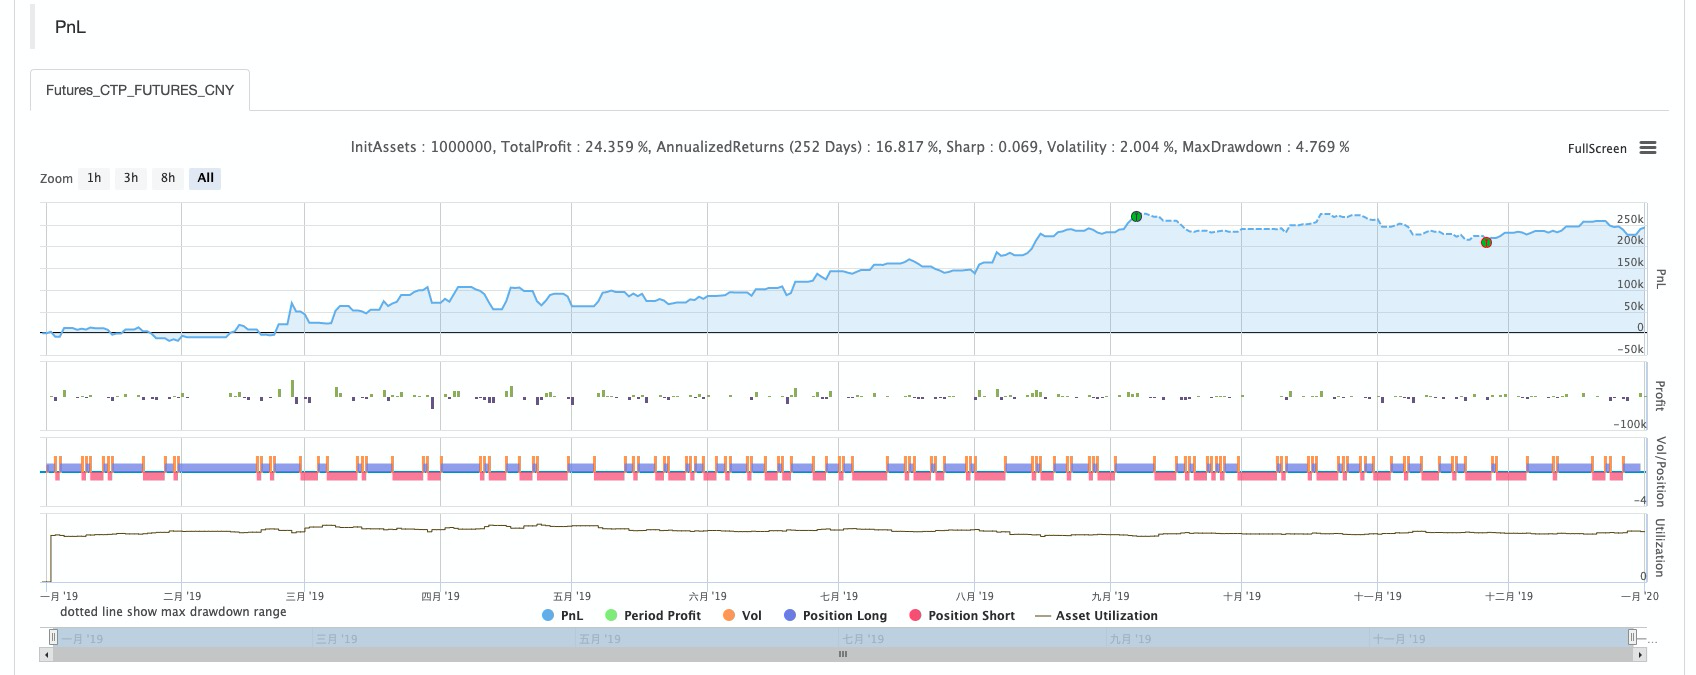
Task: Click the -100k Profit axis label
Action: point(1629,424)
